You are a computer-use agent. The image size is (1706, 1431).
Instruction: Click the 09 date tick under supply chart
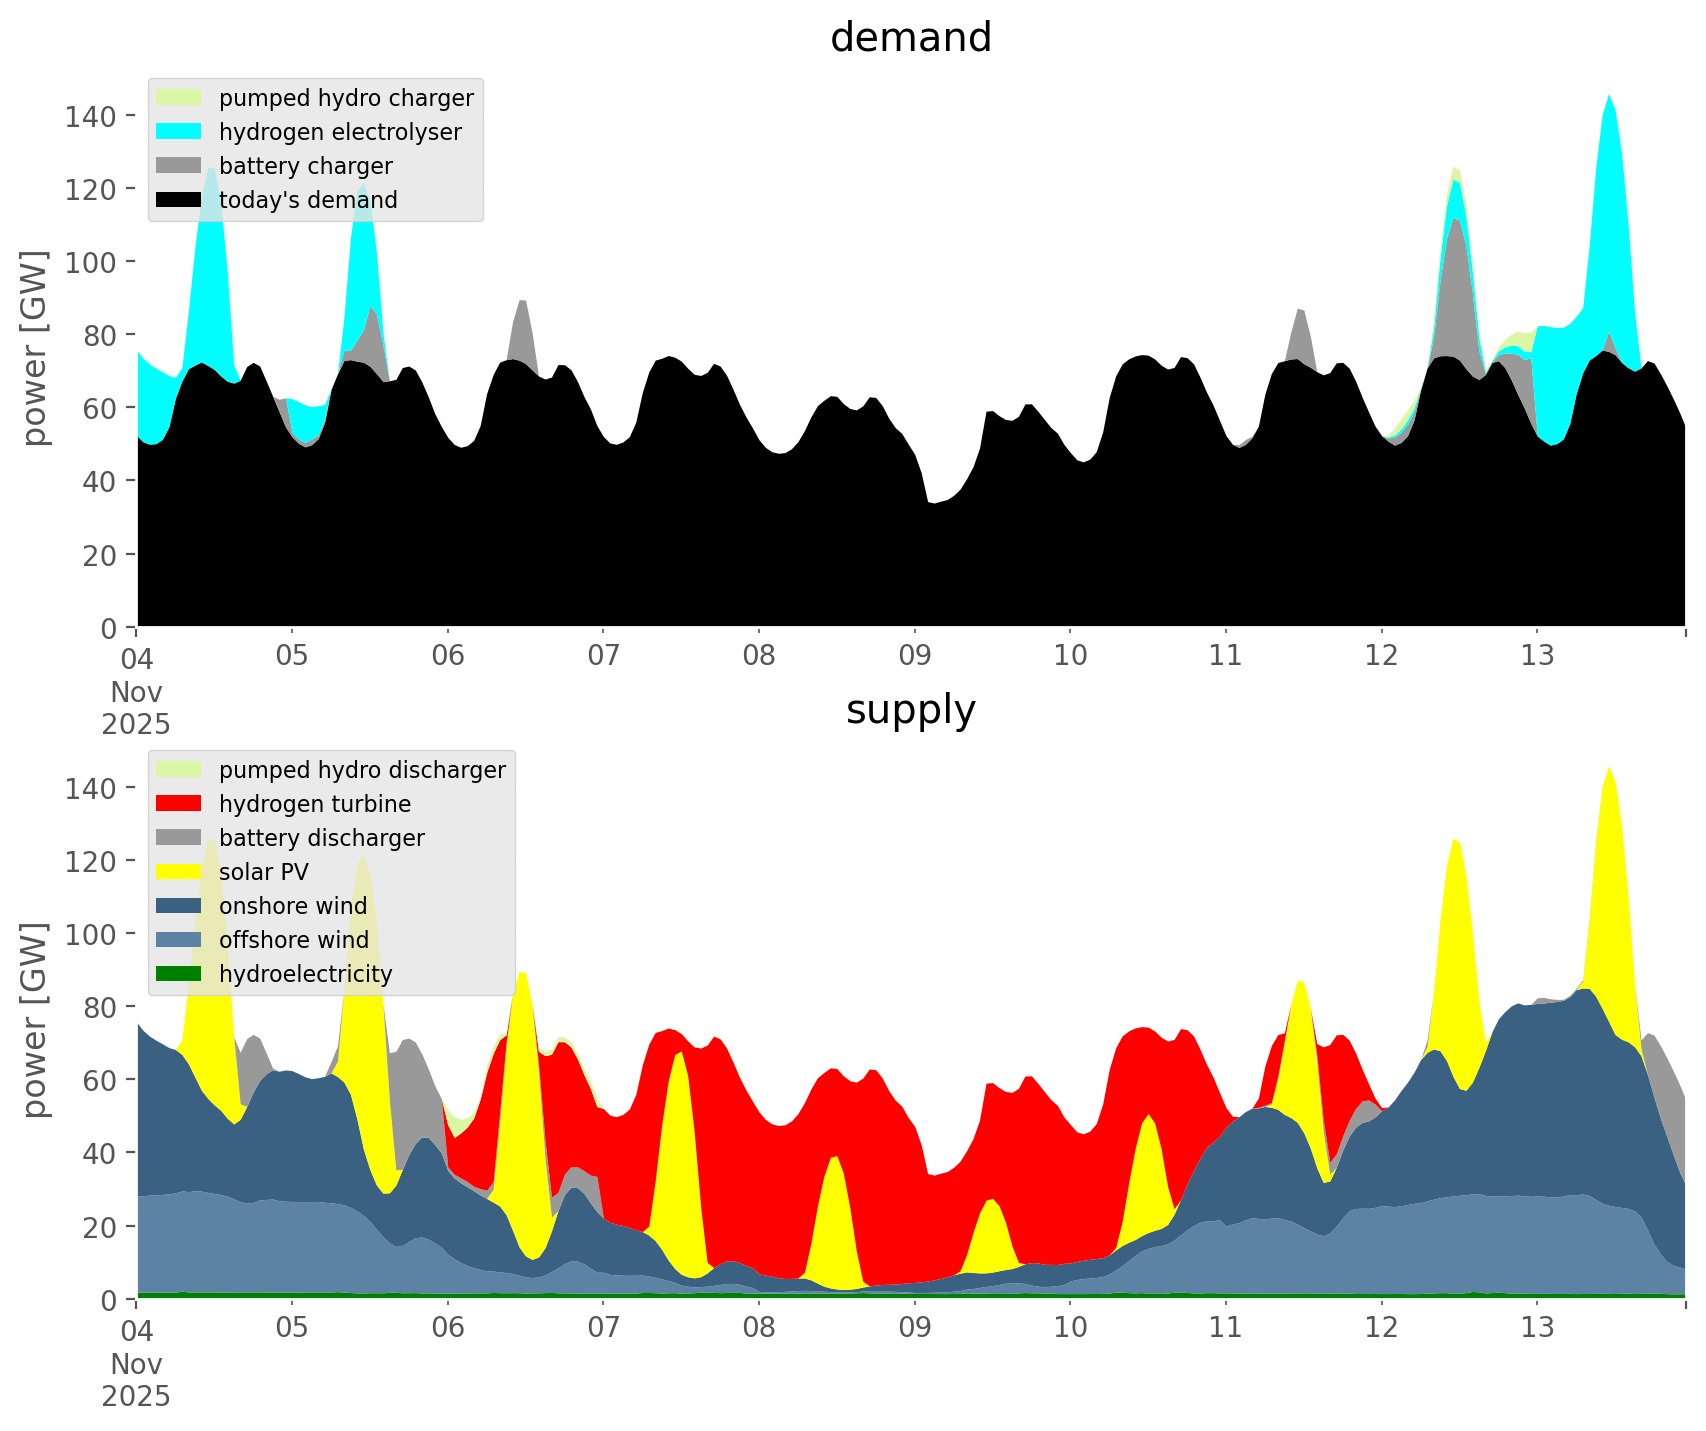coord(914,1328)
